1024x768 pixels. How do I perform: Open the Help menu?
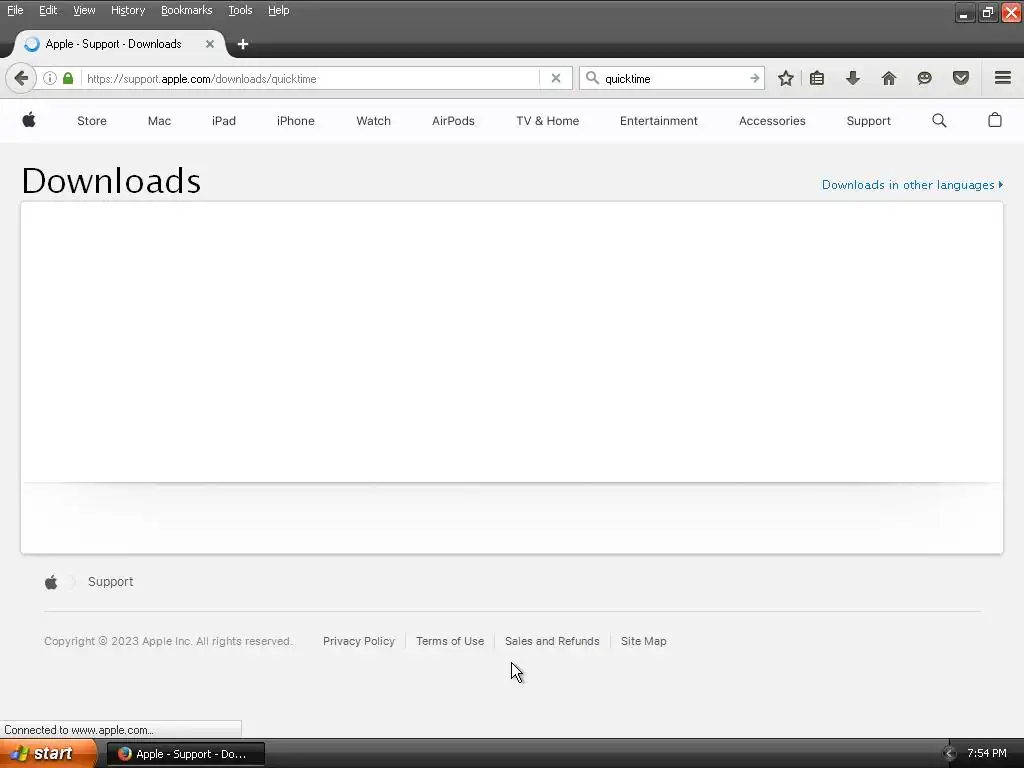coord(279,10)
